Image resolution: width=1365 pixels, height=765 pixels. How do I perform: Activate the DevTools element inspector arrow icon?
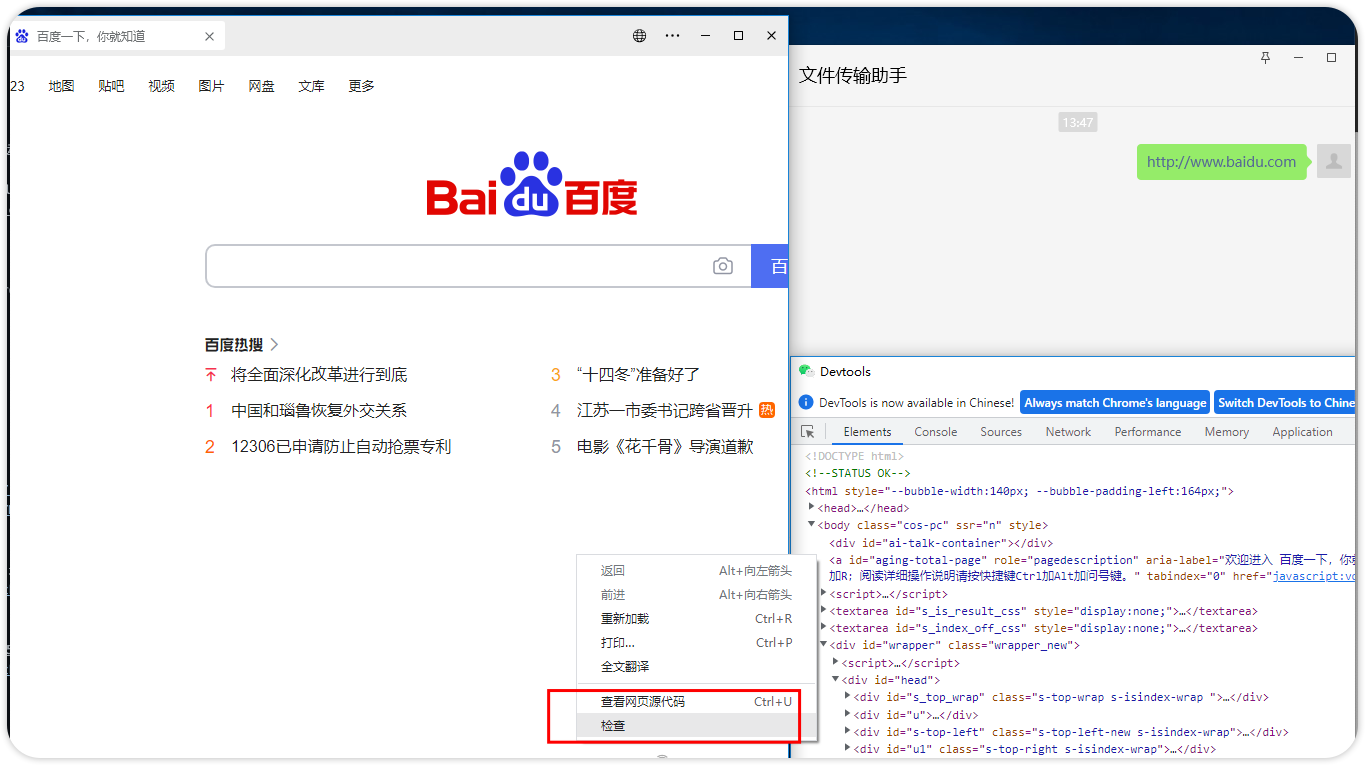[x=808, y=432]
